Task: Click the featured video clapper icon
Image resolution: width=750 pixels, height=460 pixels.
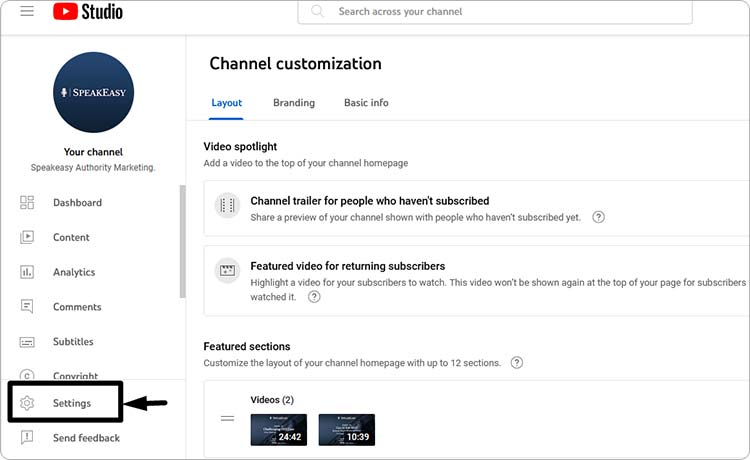Action: [227, 271]
